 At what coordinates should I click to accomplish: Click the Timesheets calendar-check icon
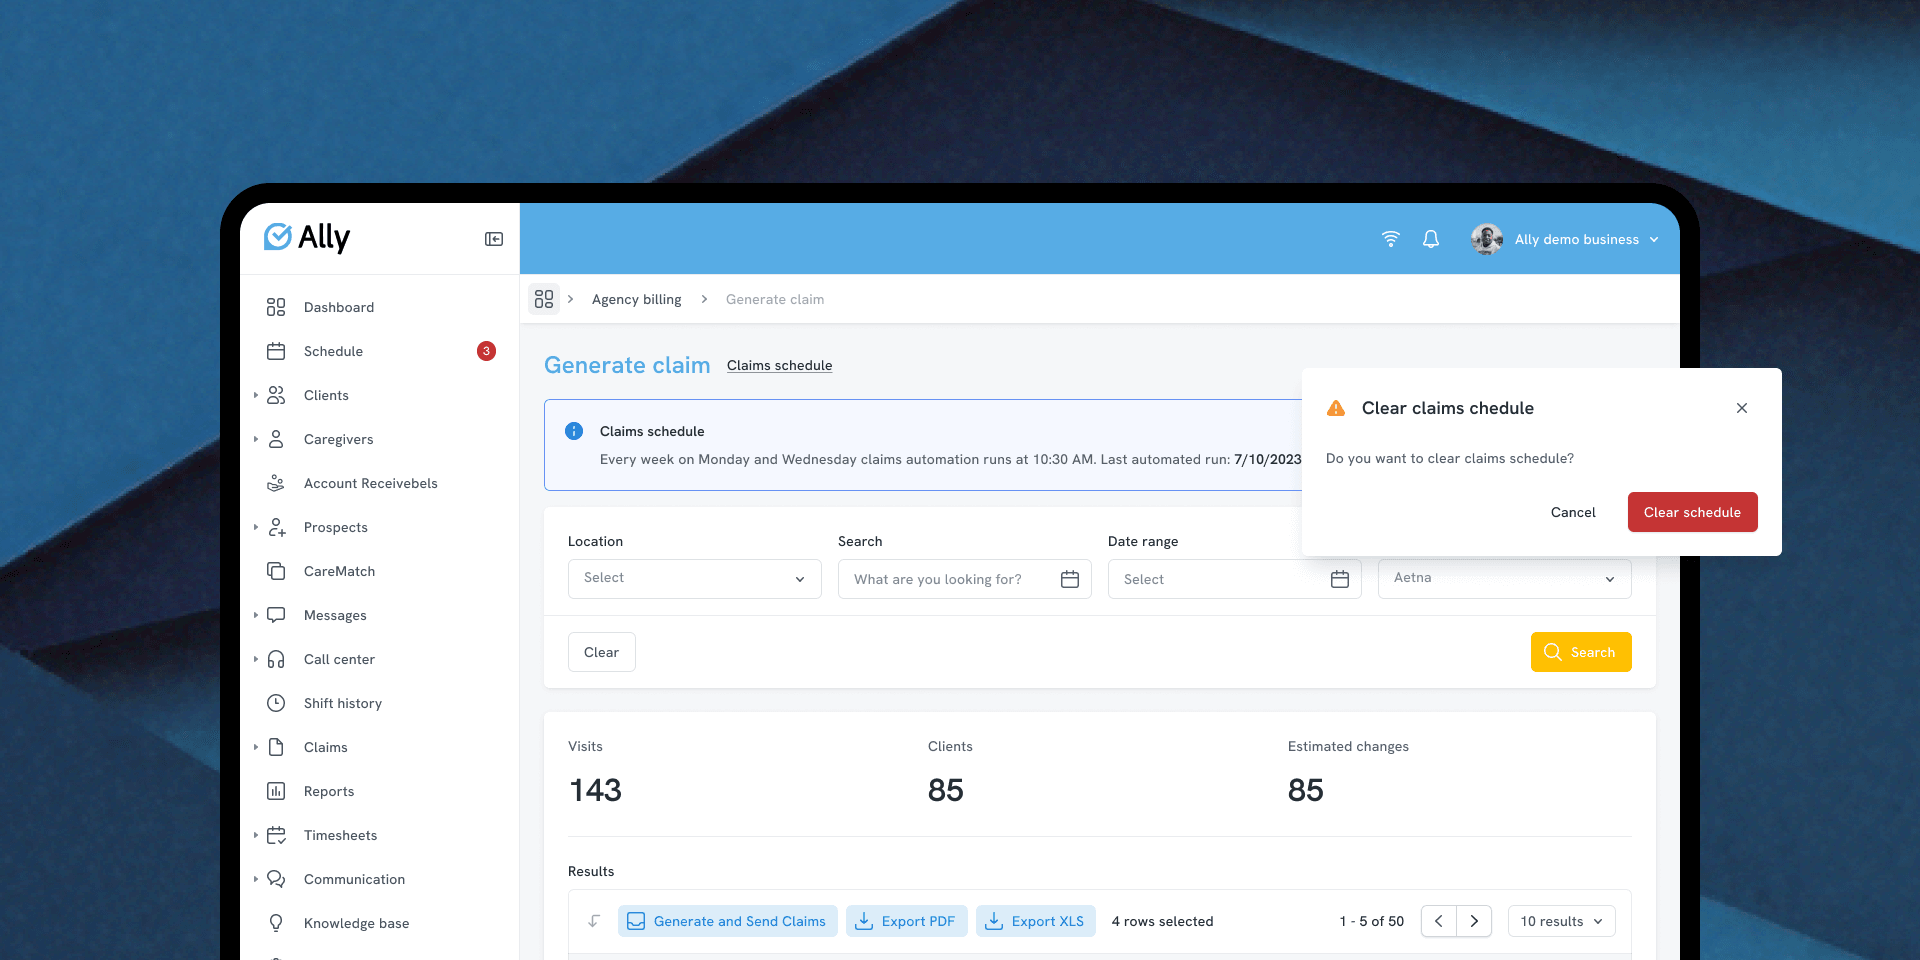point(276,835)
